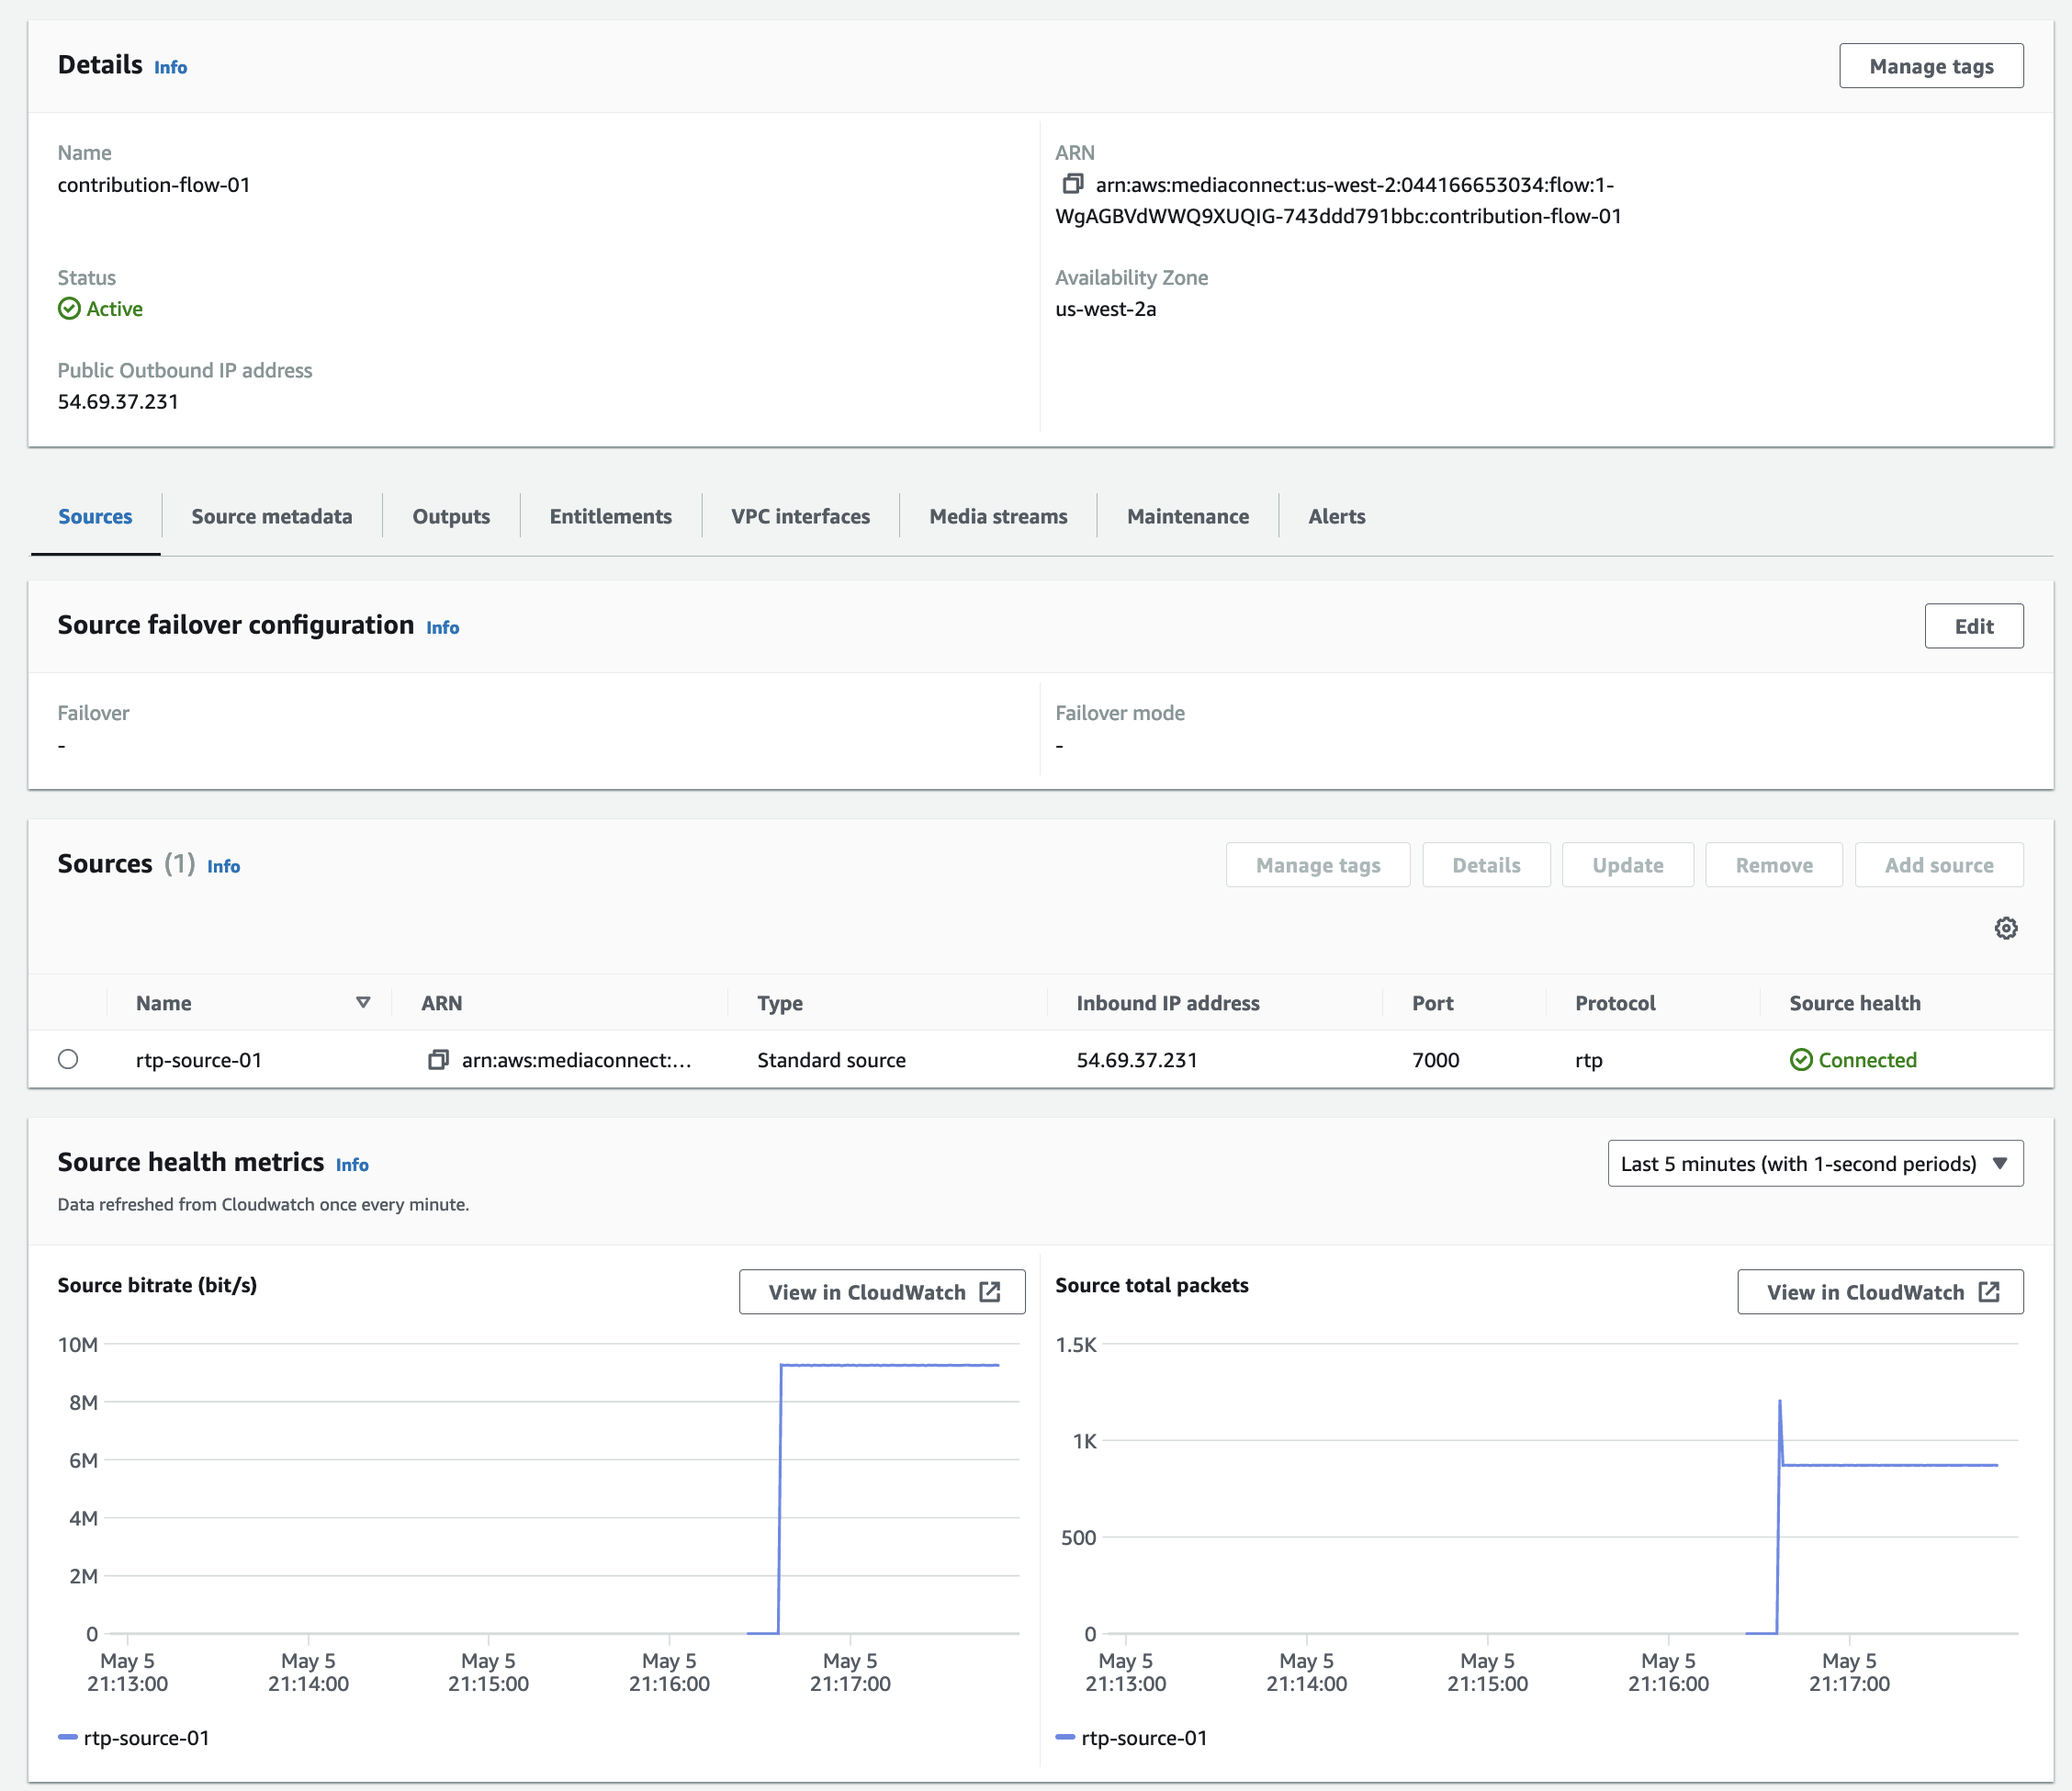Open sources table settings gear
This screenshot has width=2072, height=1791.
tap(2005, 928)
